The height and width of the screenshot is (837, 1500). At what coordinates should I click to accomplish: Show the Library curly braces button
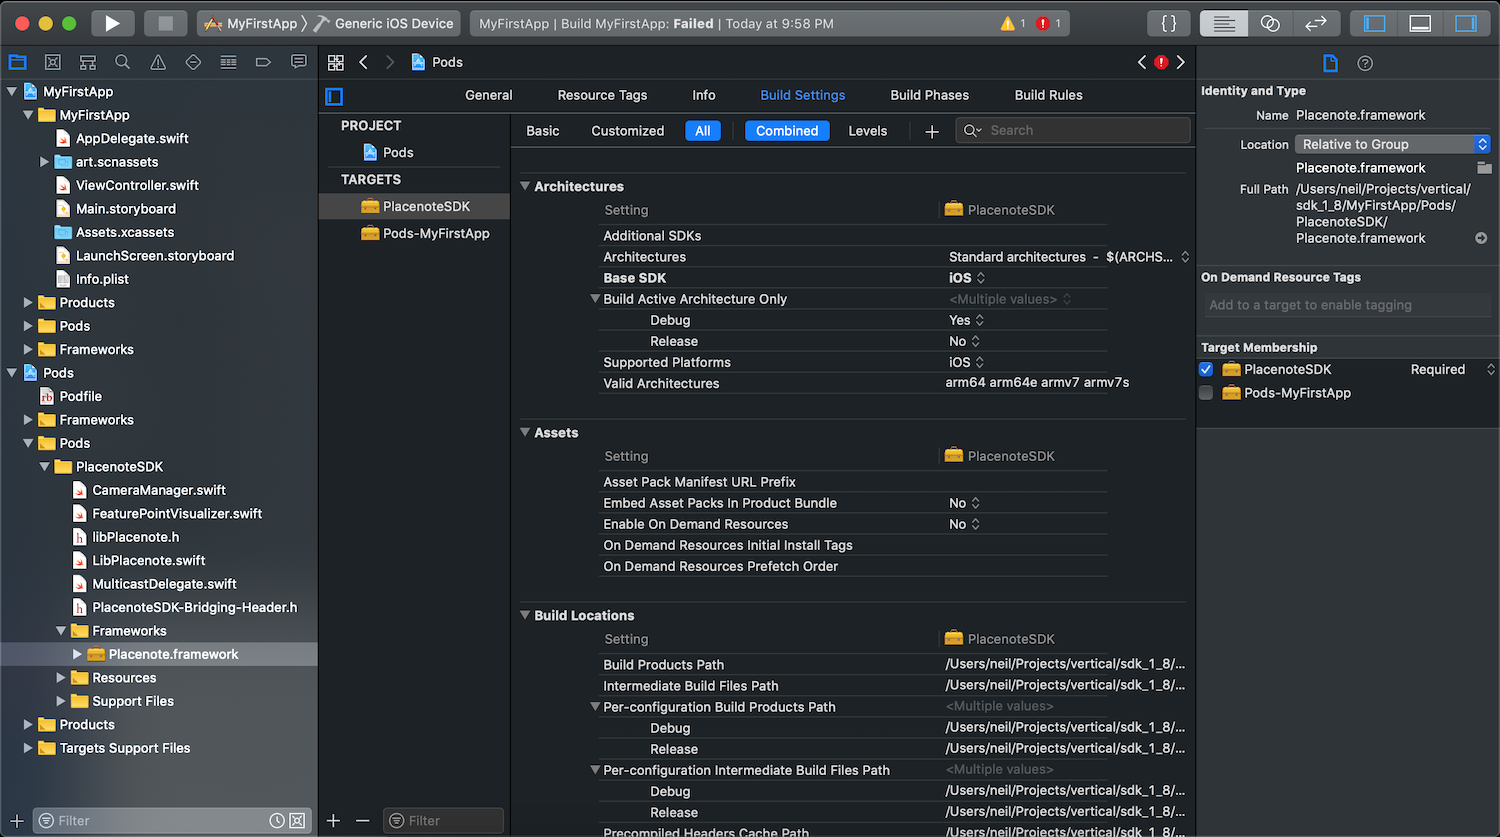(x=1168, y=23)
